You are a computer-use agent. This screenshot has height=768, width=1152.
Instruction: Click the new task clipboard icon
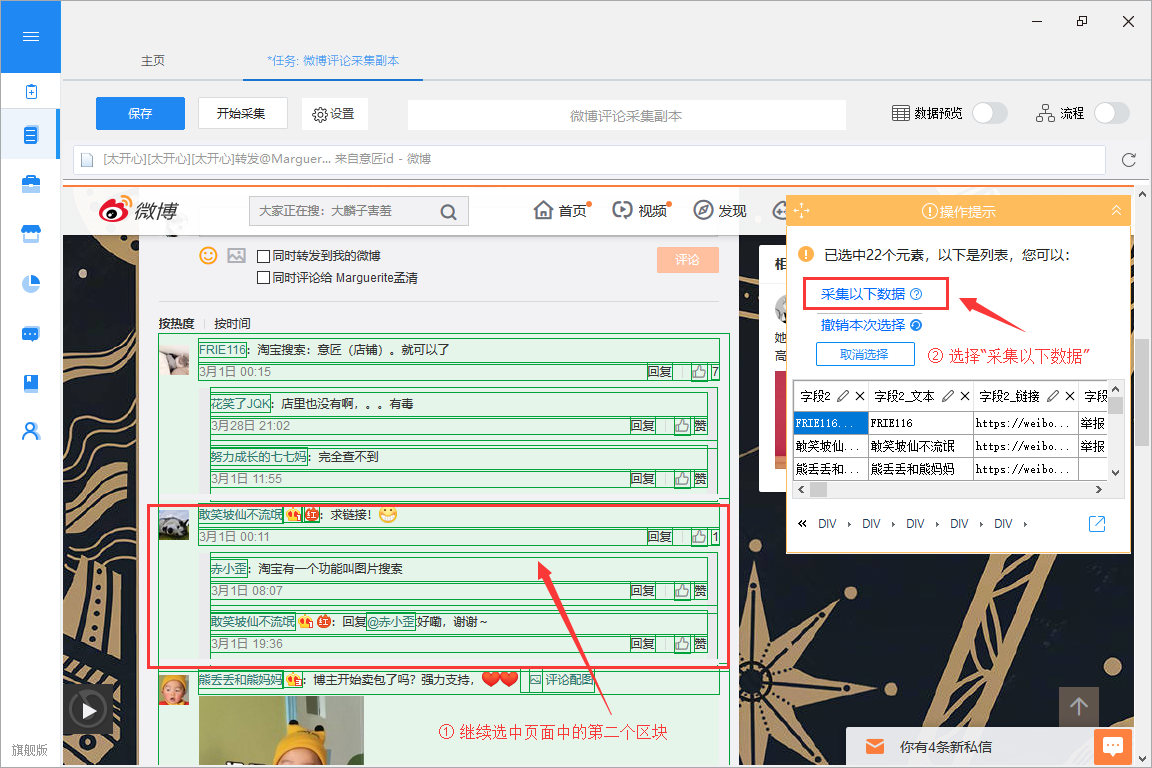tap(31, 91)
